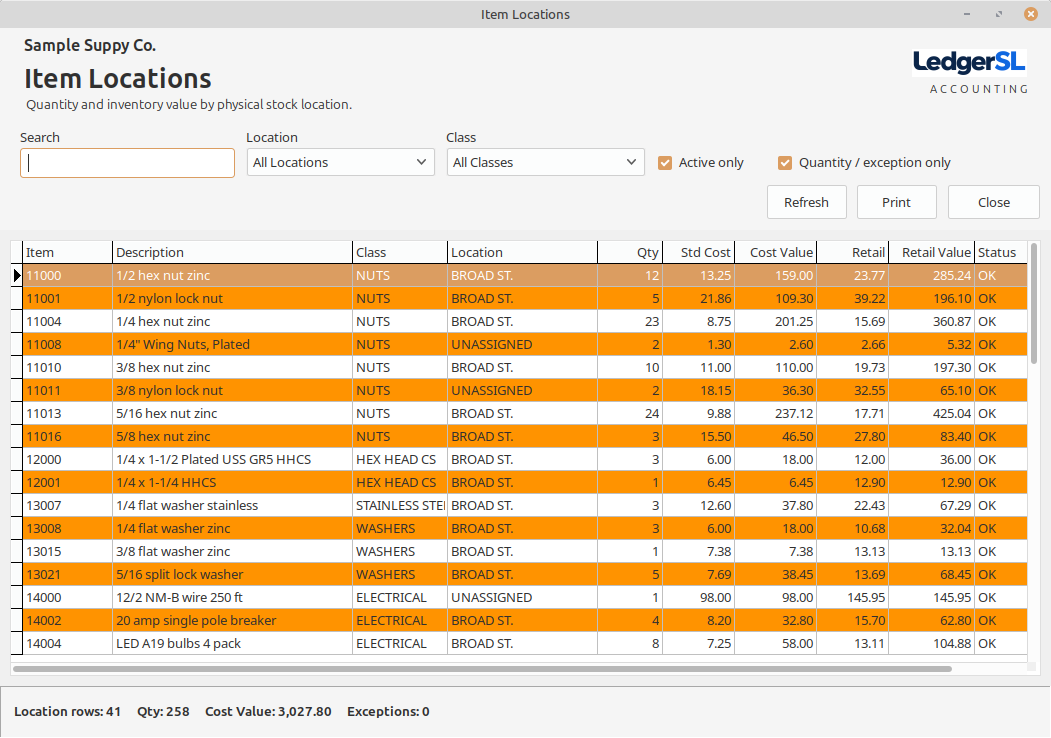1051x738 pixels.
Task: Sort by the Location column header
Action: click(x=523, y=253)
